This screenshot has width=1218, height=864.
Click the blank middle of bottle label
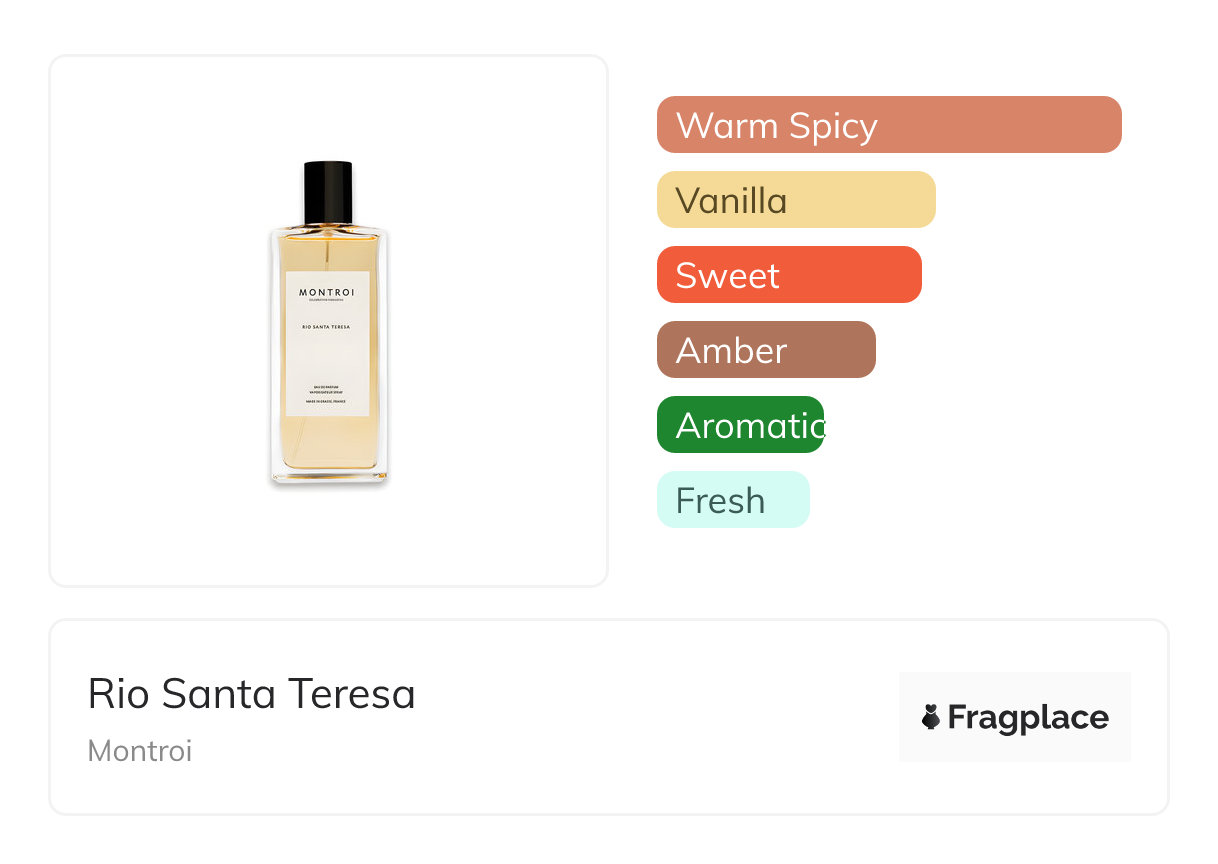click(327, 360)
